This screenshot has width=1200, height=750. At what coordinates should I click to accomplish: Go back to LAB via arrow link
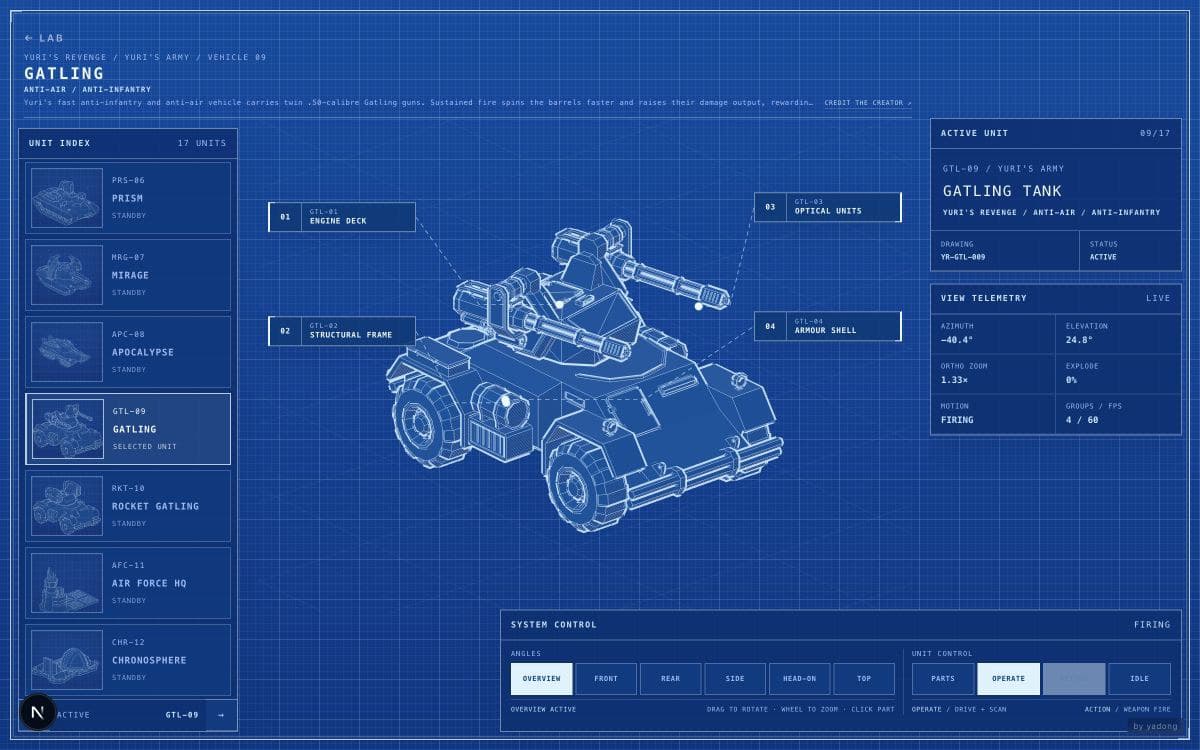(44, 38)
